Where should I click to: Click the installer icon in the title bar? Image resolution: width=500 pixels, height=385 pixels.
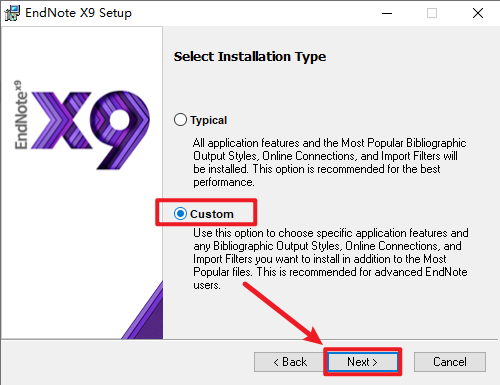(x=12, y=13)
